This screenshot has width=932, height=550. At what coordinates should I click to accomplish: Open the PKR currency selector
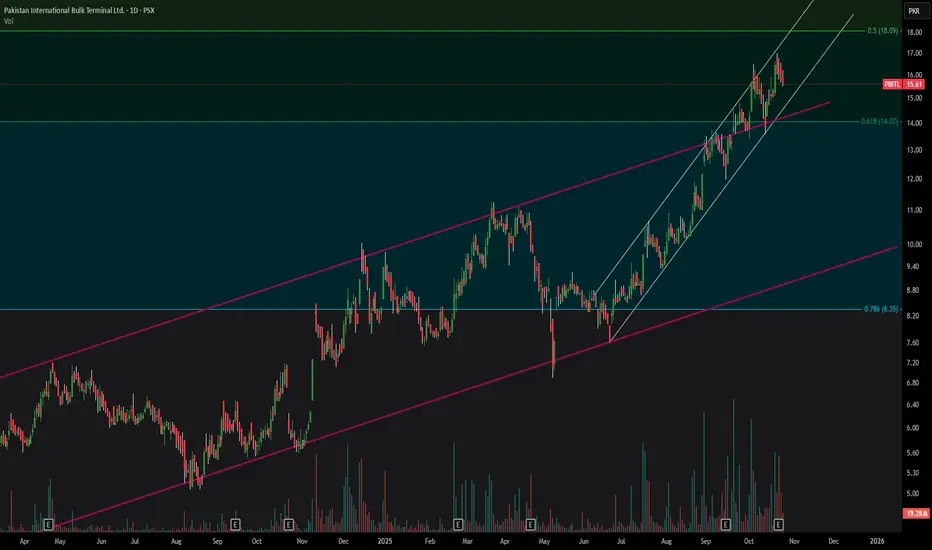(914, 11)
